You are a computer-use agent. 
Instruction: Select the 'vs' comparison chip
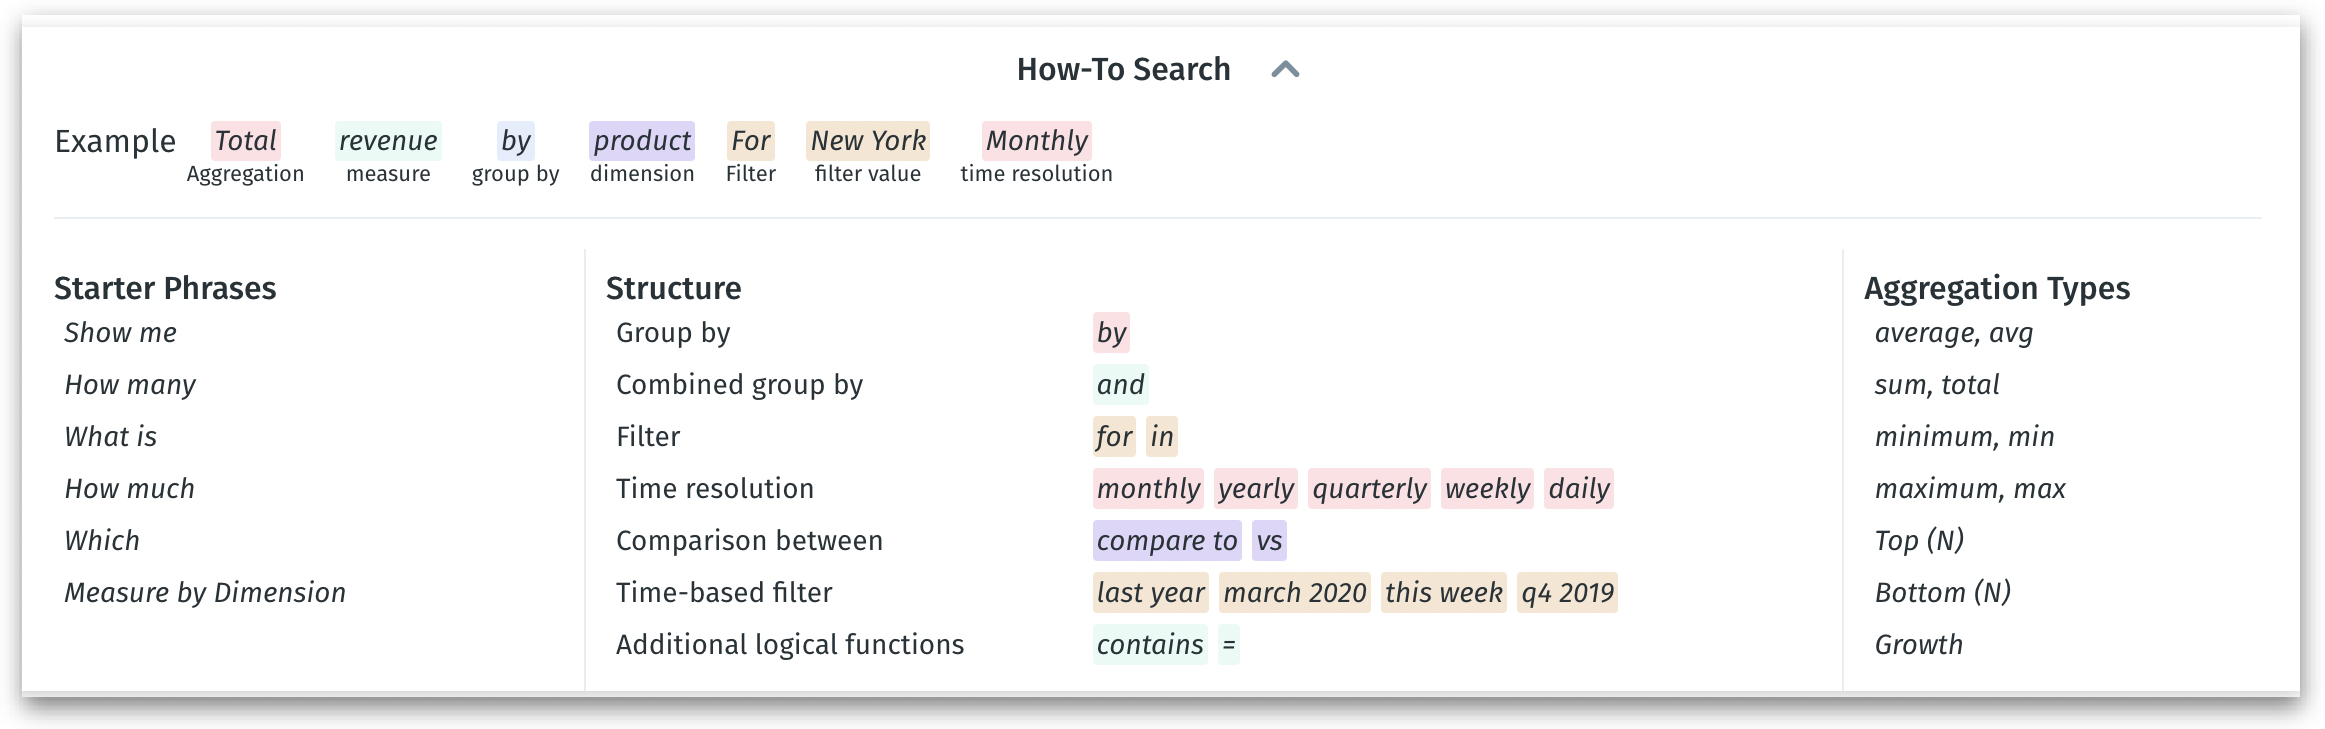tap(1269, 541)
